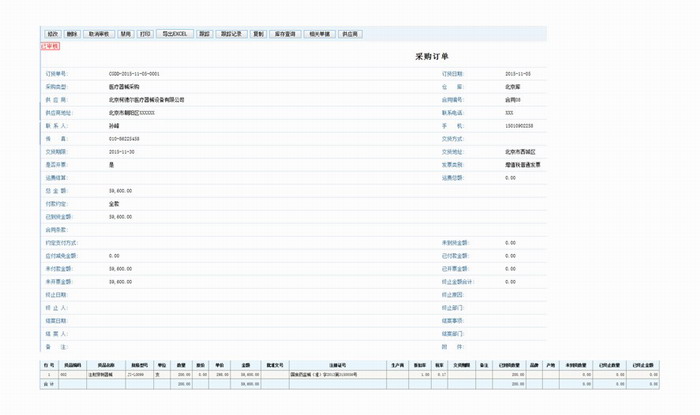Select order number CGDD-2015-11-03-0001
This screenshot has height=415, width=700.
[134, 74]
